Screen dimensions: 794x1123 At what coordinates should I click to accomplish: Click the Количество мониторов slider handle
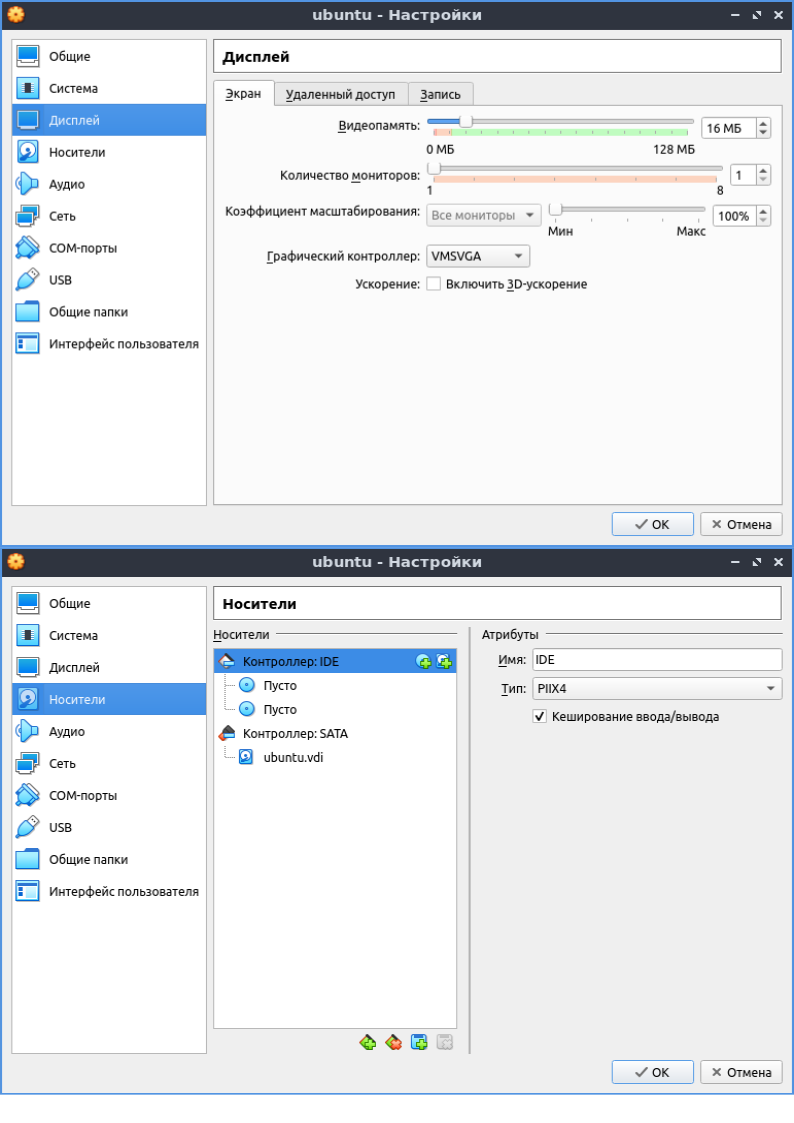tap(434, 168)
